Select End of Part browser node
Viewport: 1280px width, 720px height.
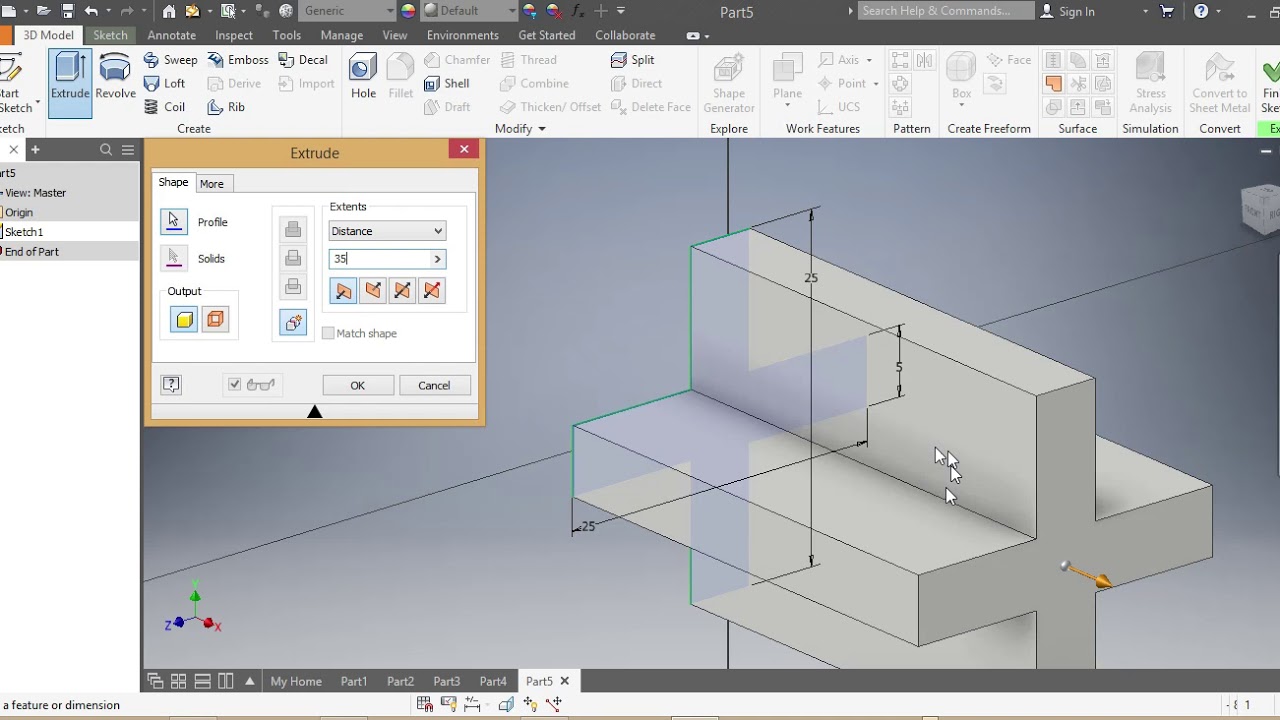tap(32, 252)
